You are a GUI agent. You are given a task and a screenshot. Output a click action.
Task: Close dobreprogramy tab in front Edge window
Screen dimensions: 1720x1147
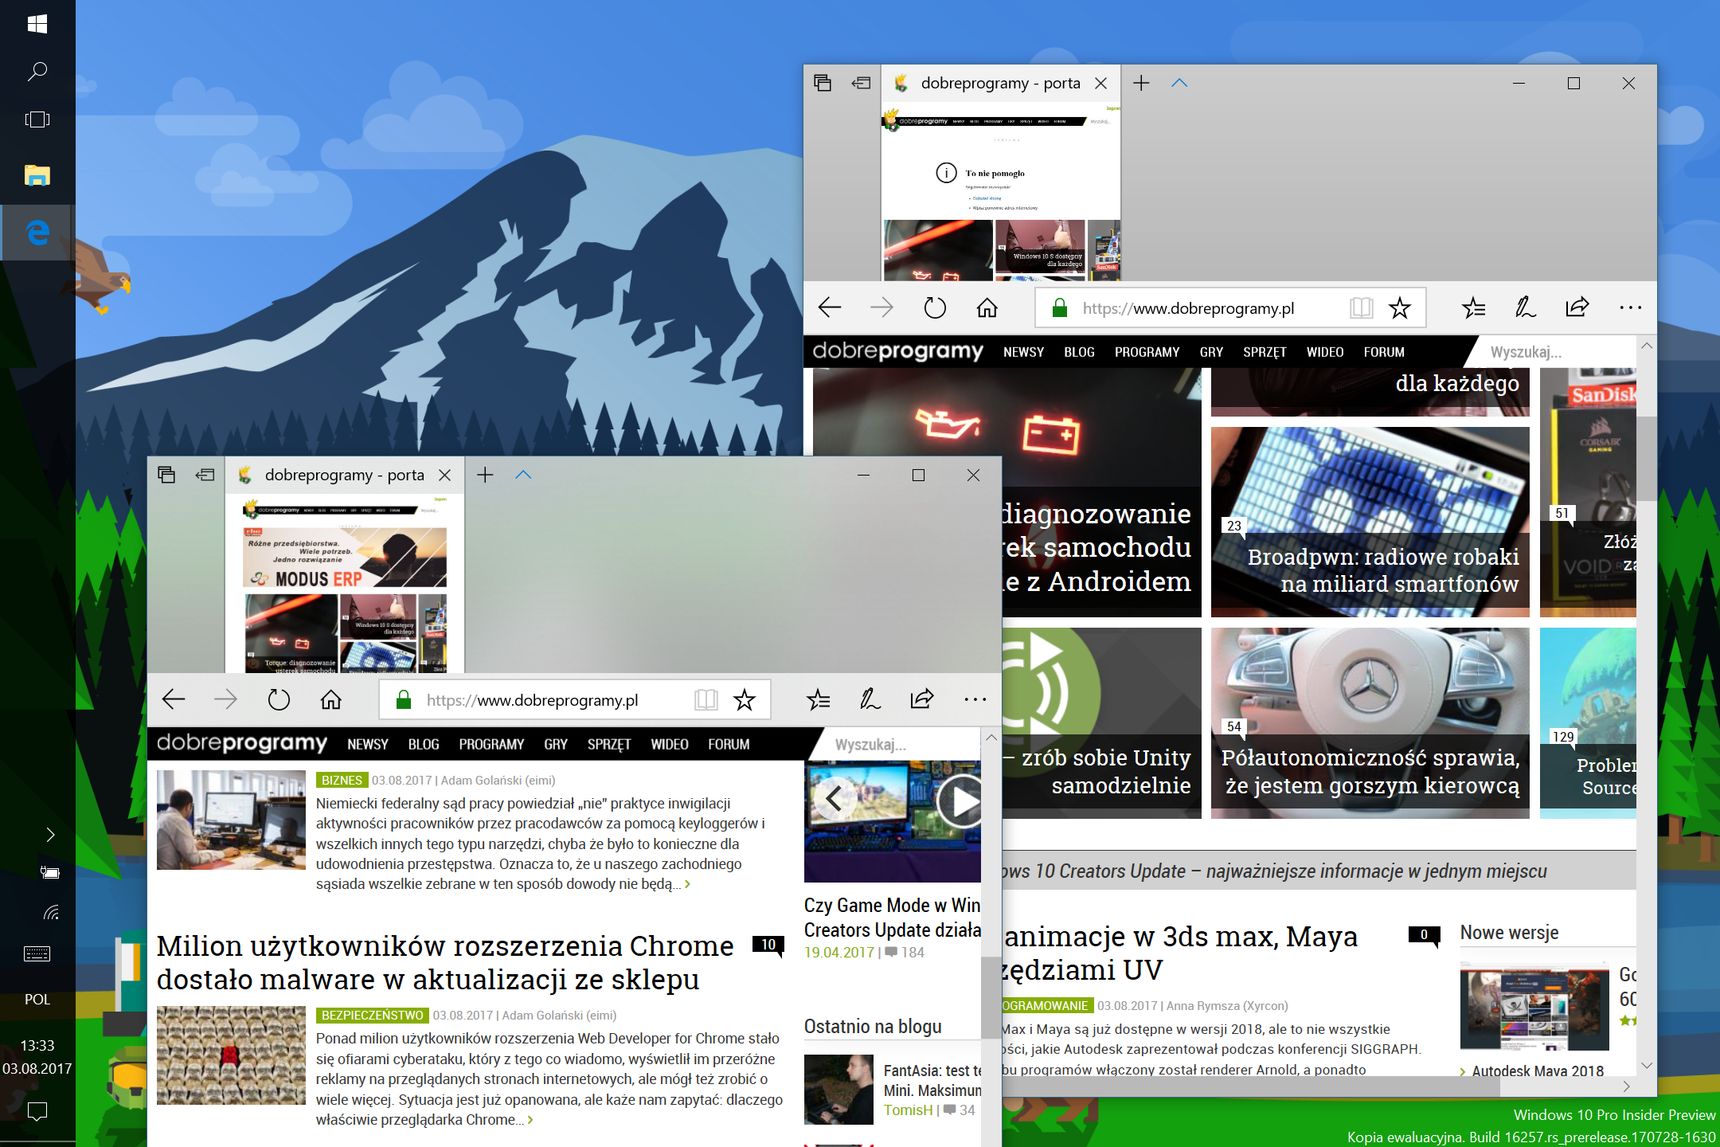tap(445, 475)
